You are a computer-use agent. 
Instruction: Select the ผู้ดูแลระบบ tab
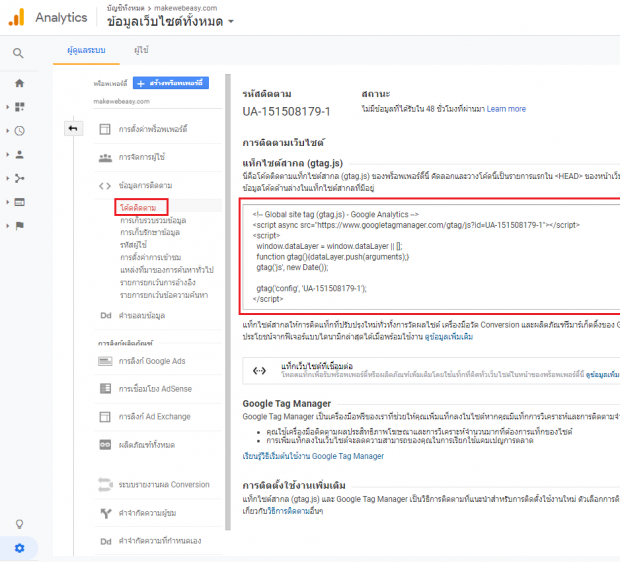(x=88, y=49)
